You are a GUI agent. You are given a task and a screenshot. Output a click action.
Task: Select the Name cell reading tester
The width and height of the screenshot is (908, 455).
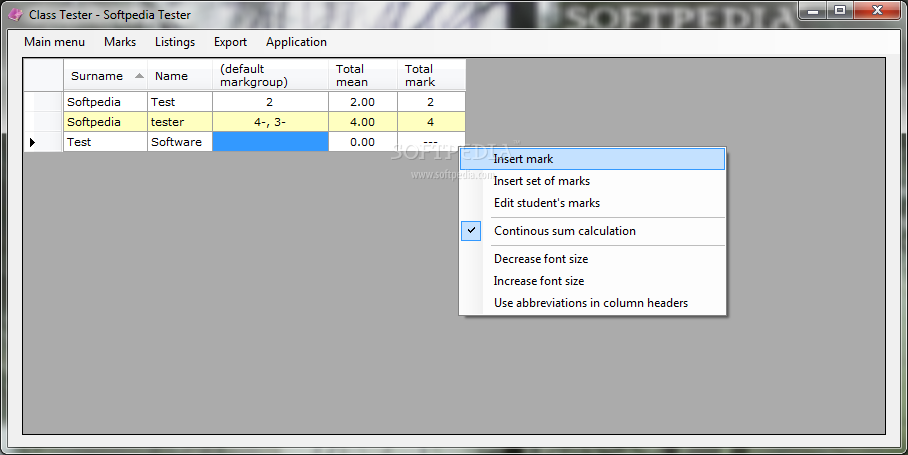180,122
